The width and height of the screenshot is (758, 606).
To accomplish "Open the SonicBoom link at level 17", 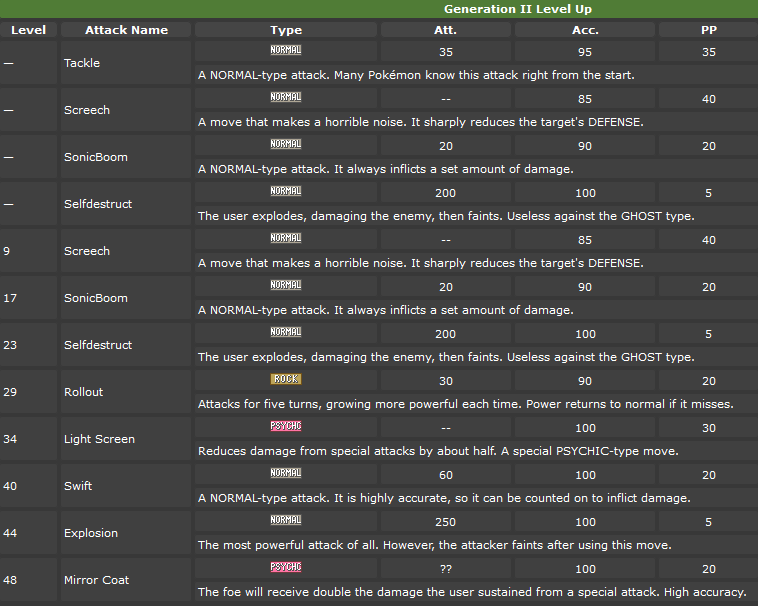I will click(96, 298).
